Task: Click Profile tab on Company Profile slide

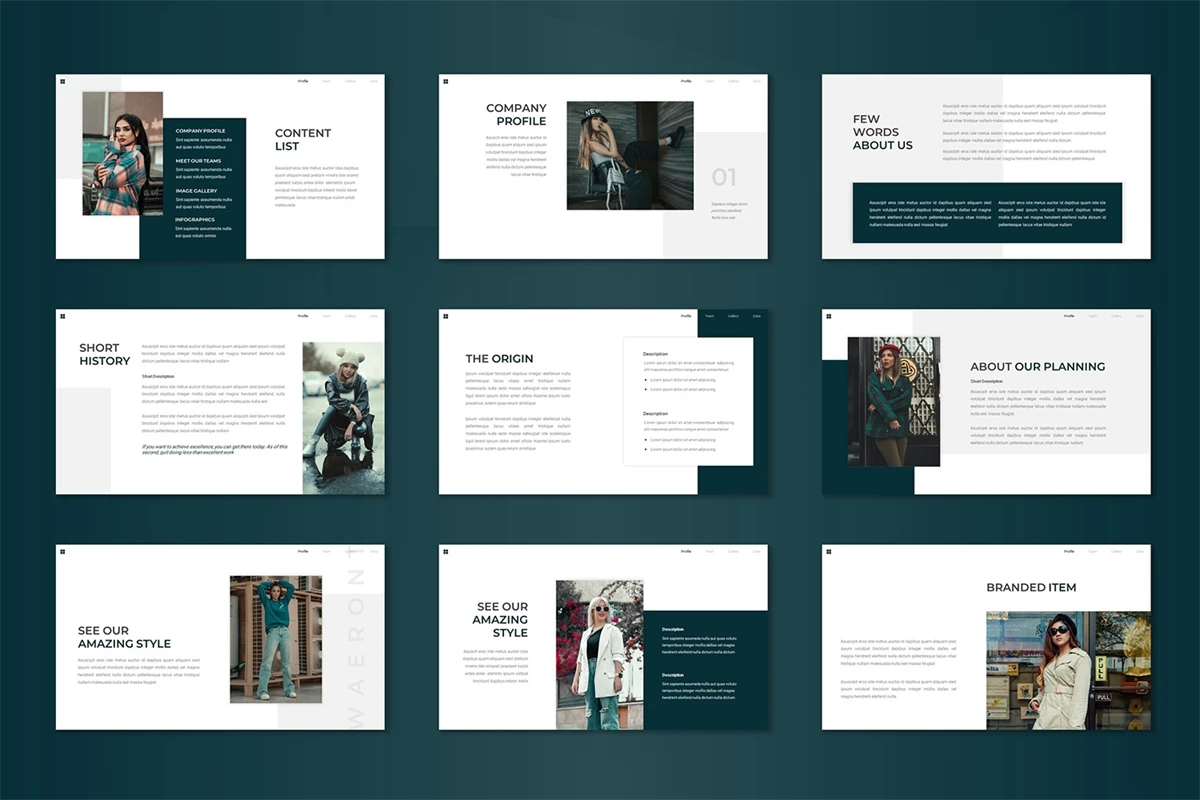Action: coord(686,81)
